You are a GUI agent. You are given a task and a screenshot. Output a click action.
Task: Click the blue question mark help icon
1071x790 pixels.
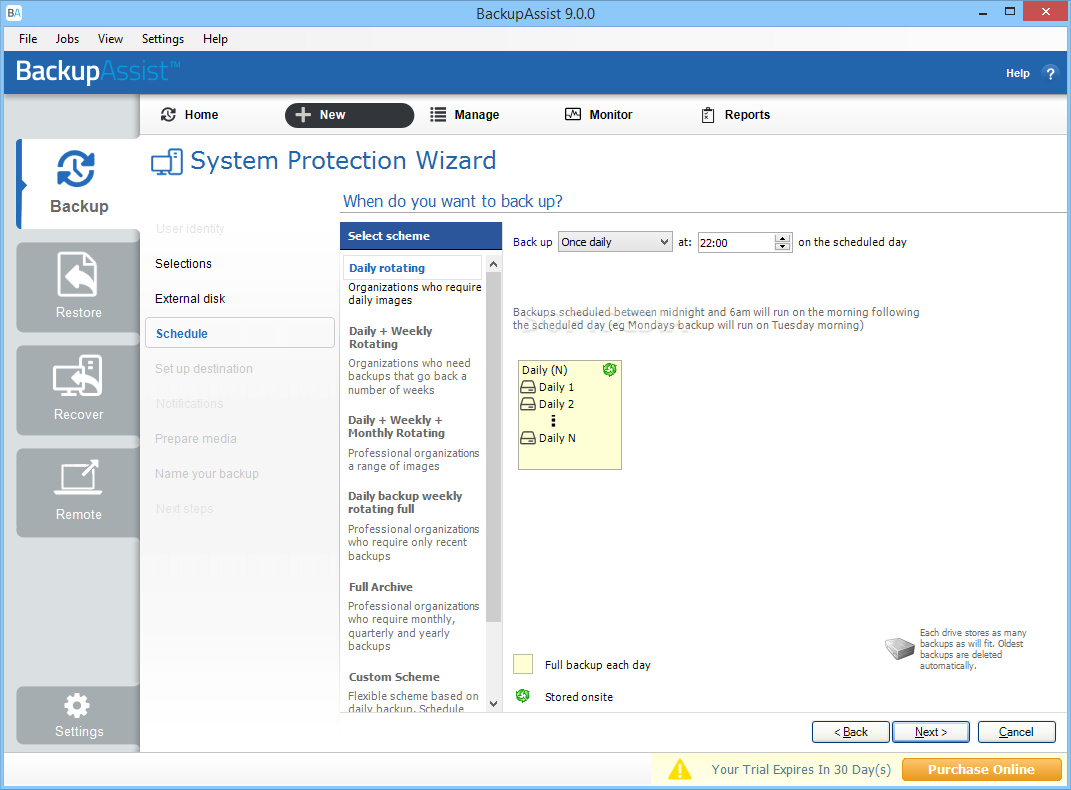(1050, 73)
